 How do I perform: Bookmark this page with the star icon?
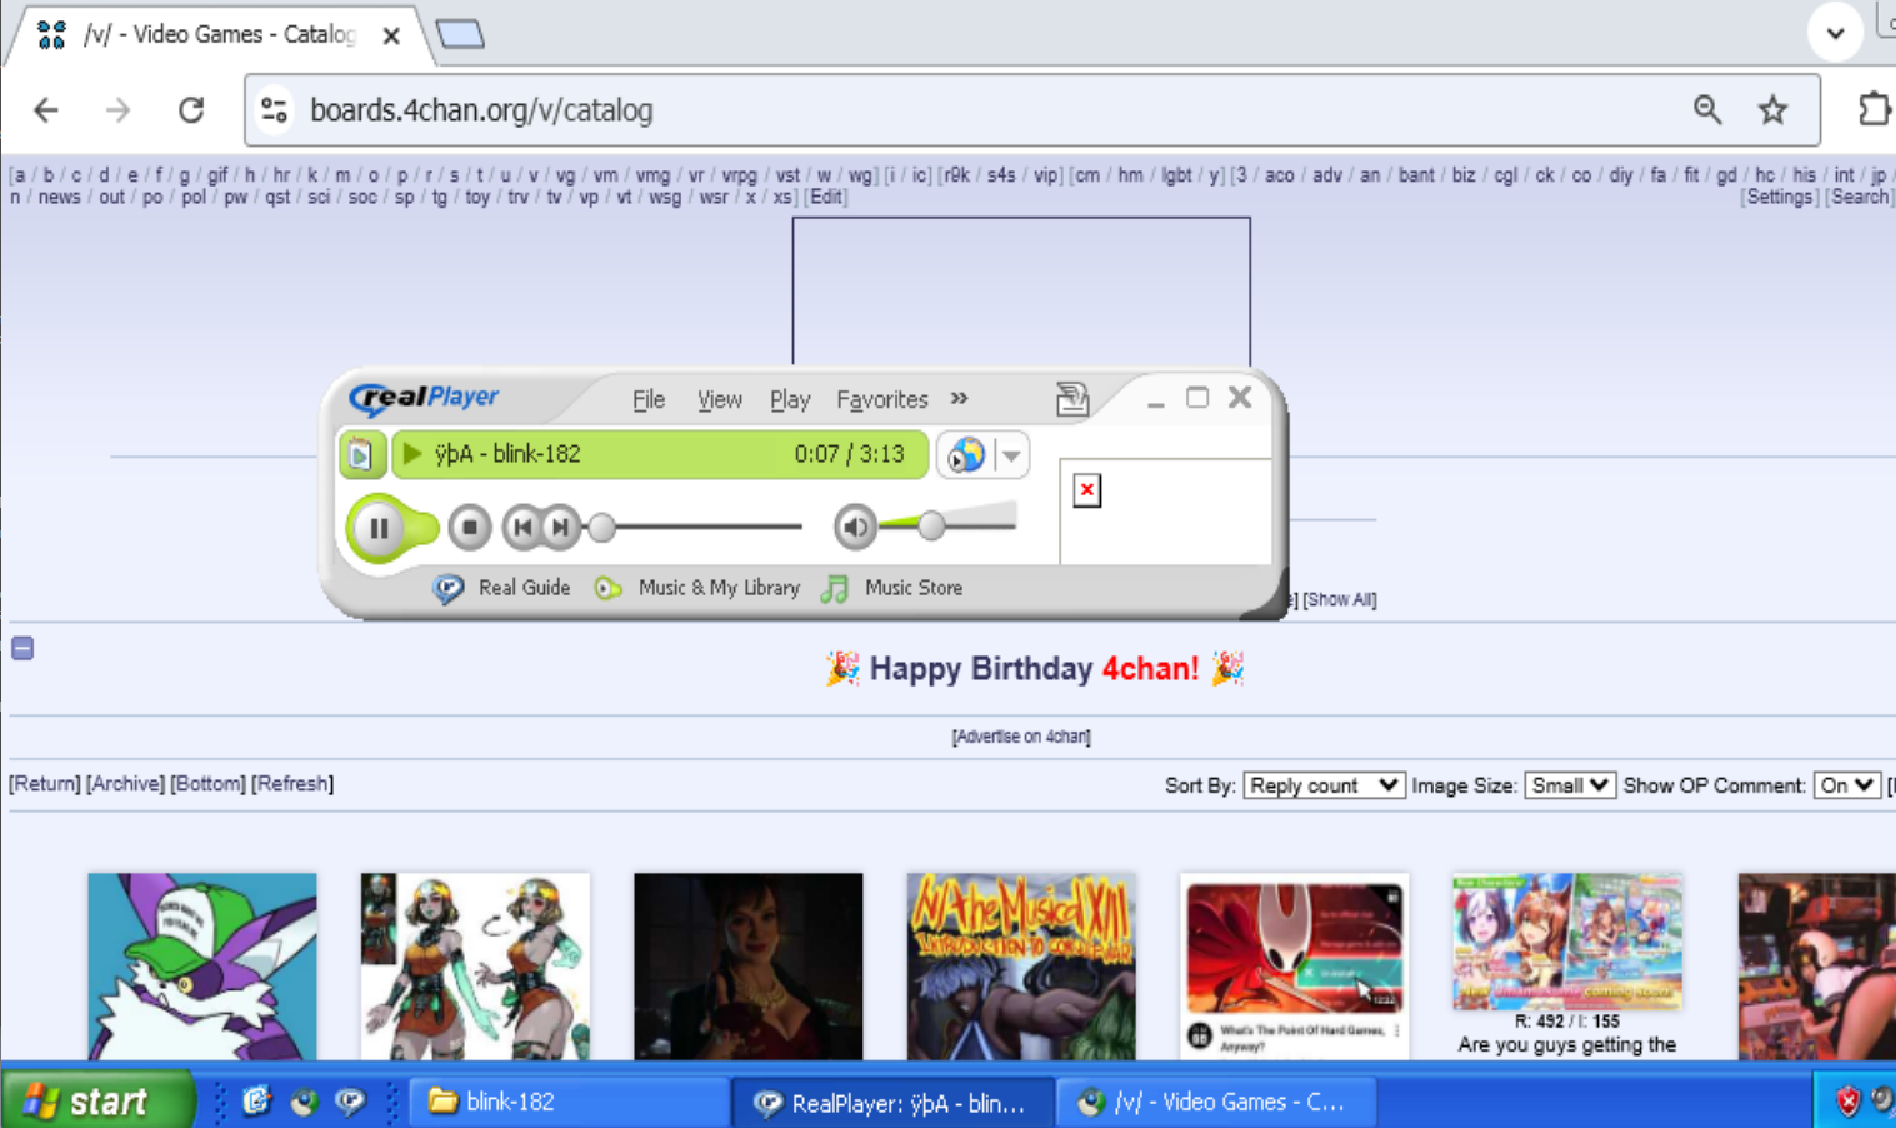pos(1773,110)
